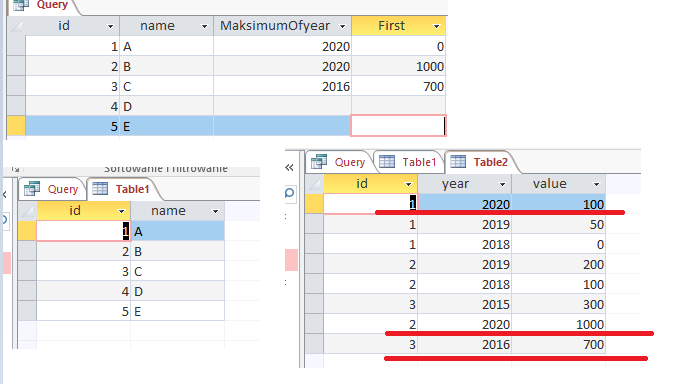
Task: Click name column header in Query
Action: (166, 26)
